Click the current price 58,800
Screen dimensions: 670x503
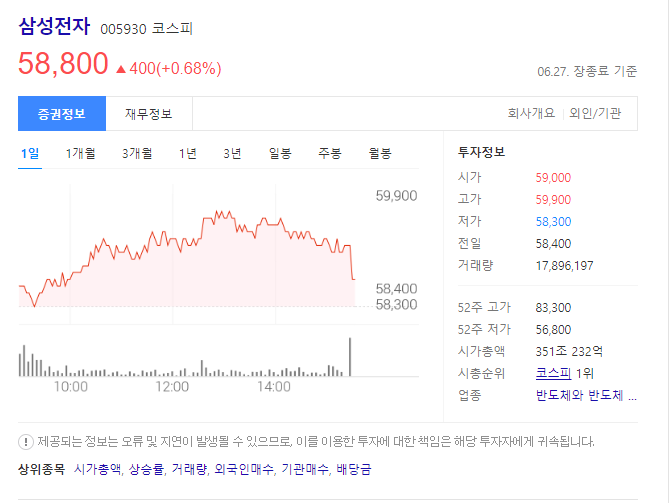(63, 64)
